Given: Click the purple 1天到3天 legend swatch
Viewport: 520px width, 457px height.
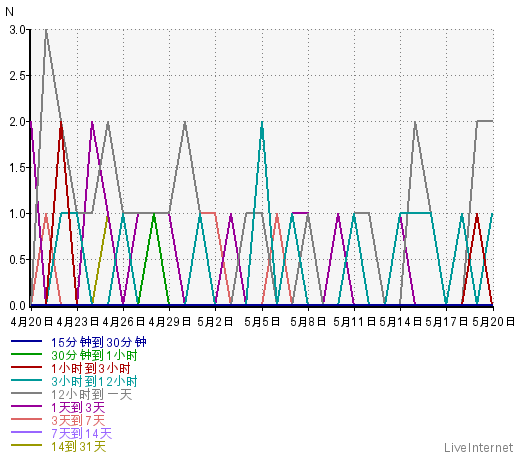Looking at the screenshot, I should point(26,406).
